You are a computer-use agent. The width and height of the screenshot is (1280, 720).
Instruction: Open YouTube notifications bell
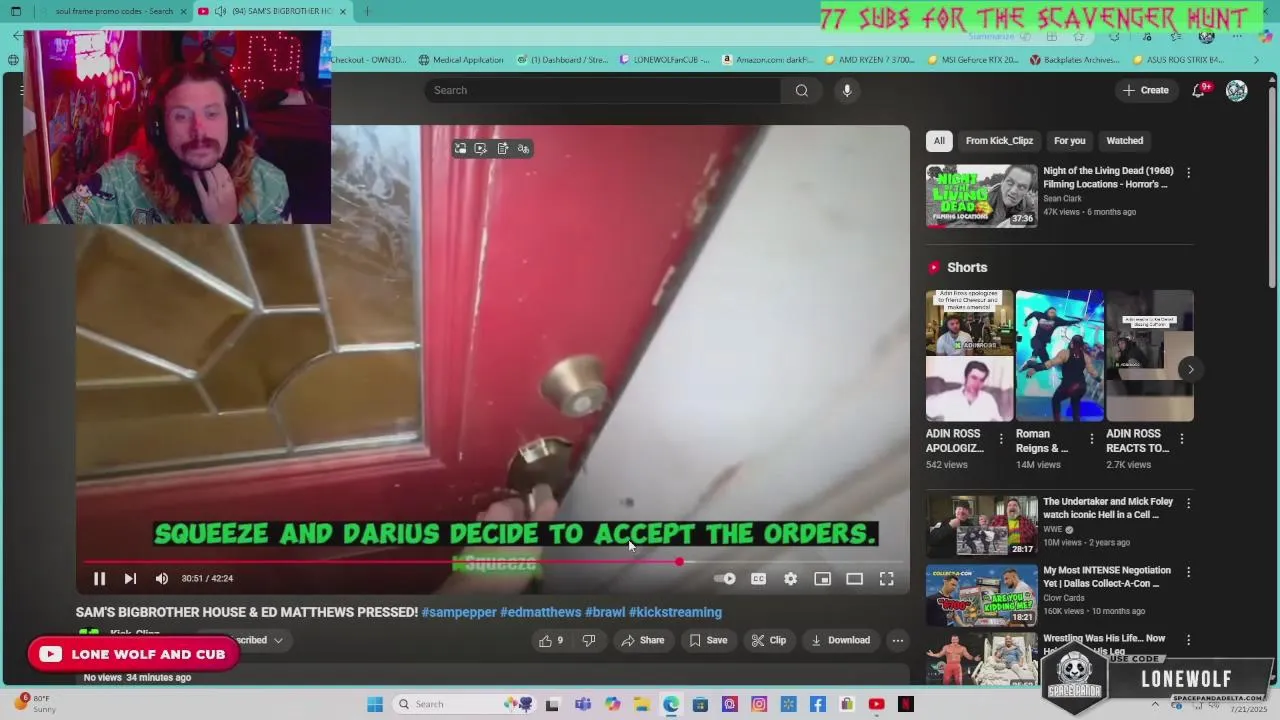[1199, 90]
